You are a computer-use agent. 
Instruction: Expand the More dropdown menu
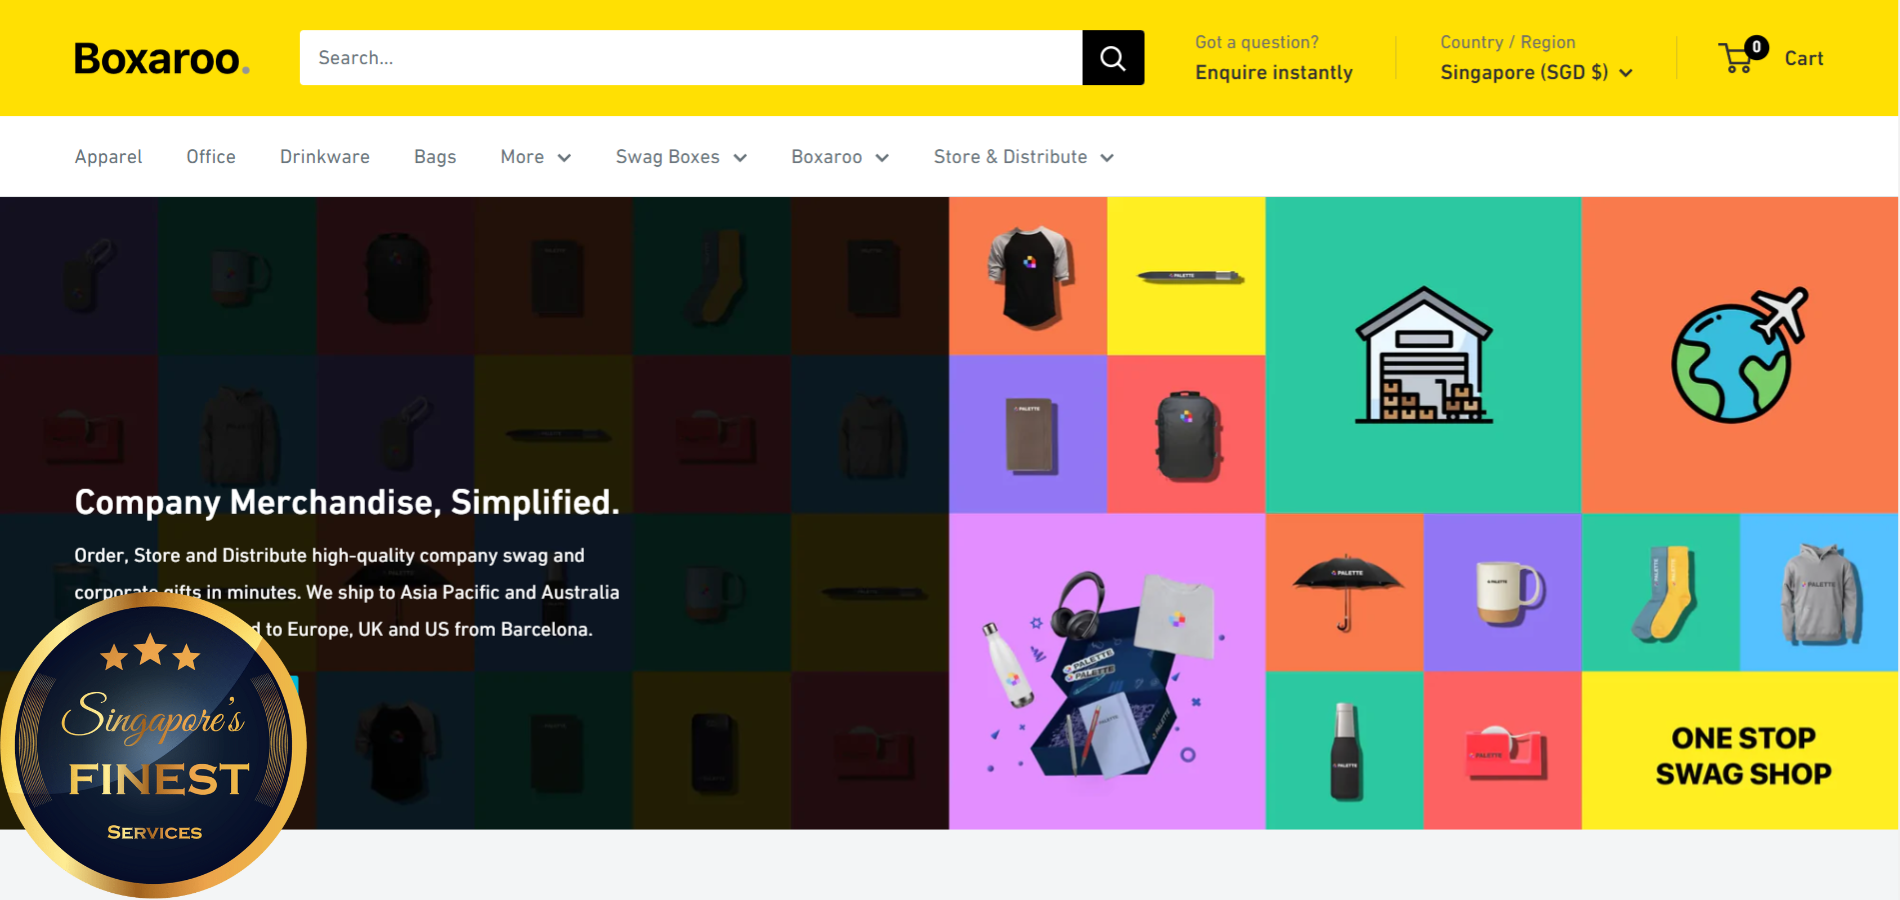pos(536,157)
